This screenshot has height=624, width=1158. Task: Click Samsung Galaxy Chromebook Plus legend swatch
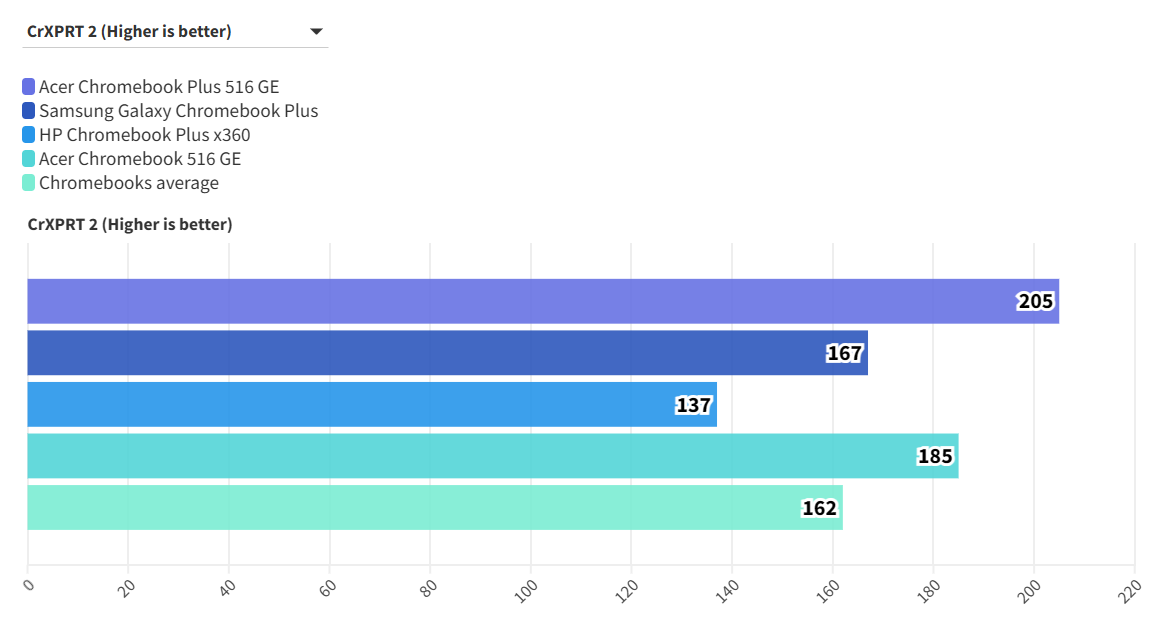(28, 111)
